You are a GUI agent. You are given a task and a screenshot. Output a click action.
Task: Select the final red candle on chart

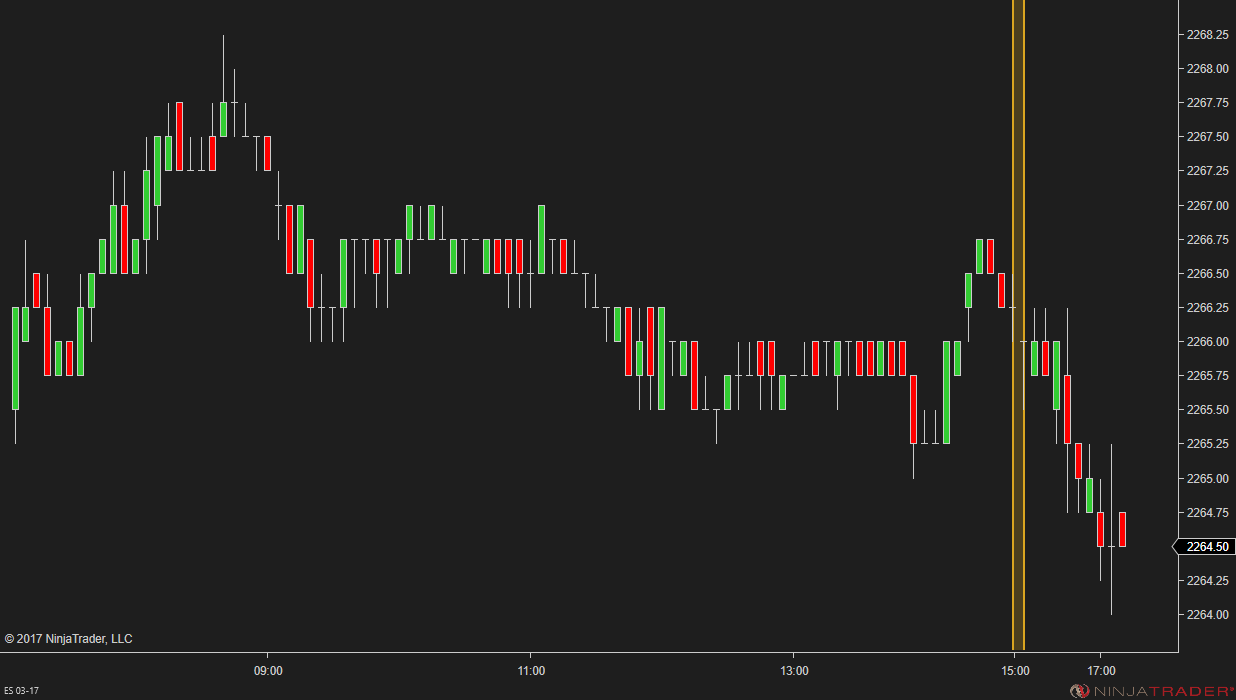click(1122, 529)
